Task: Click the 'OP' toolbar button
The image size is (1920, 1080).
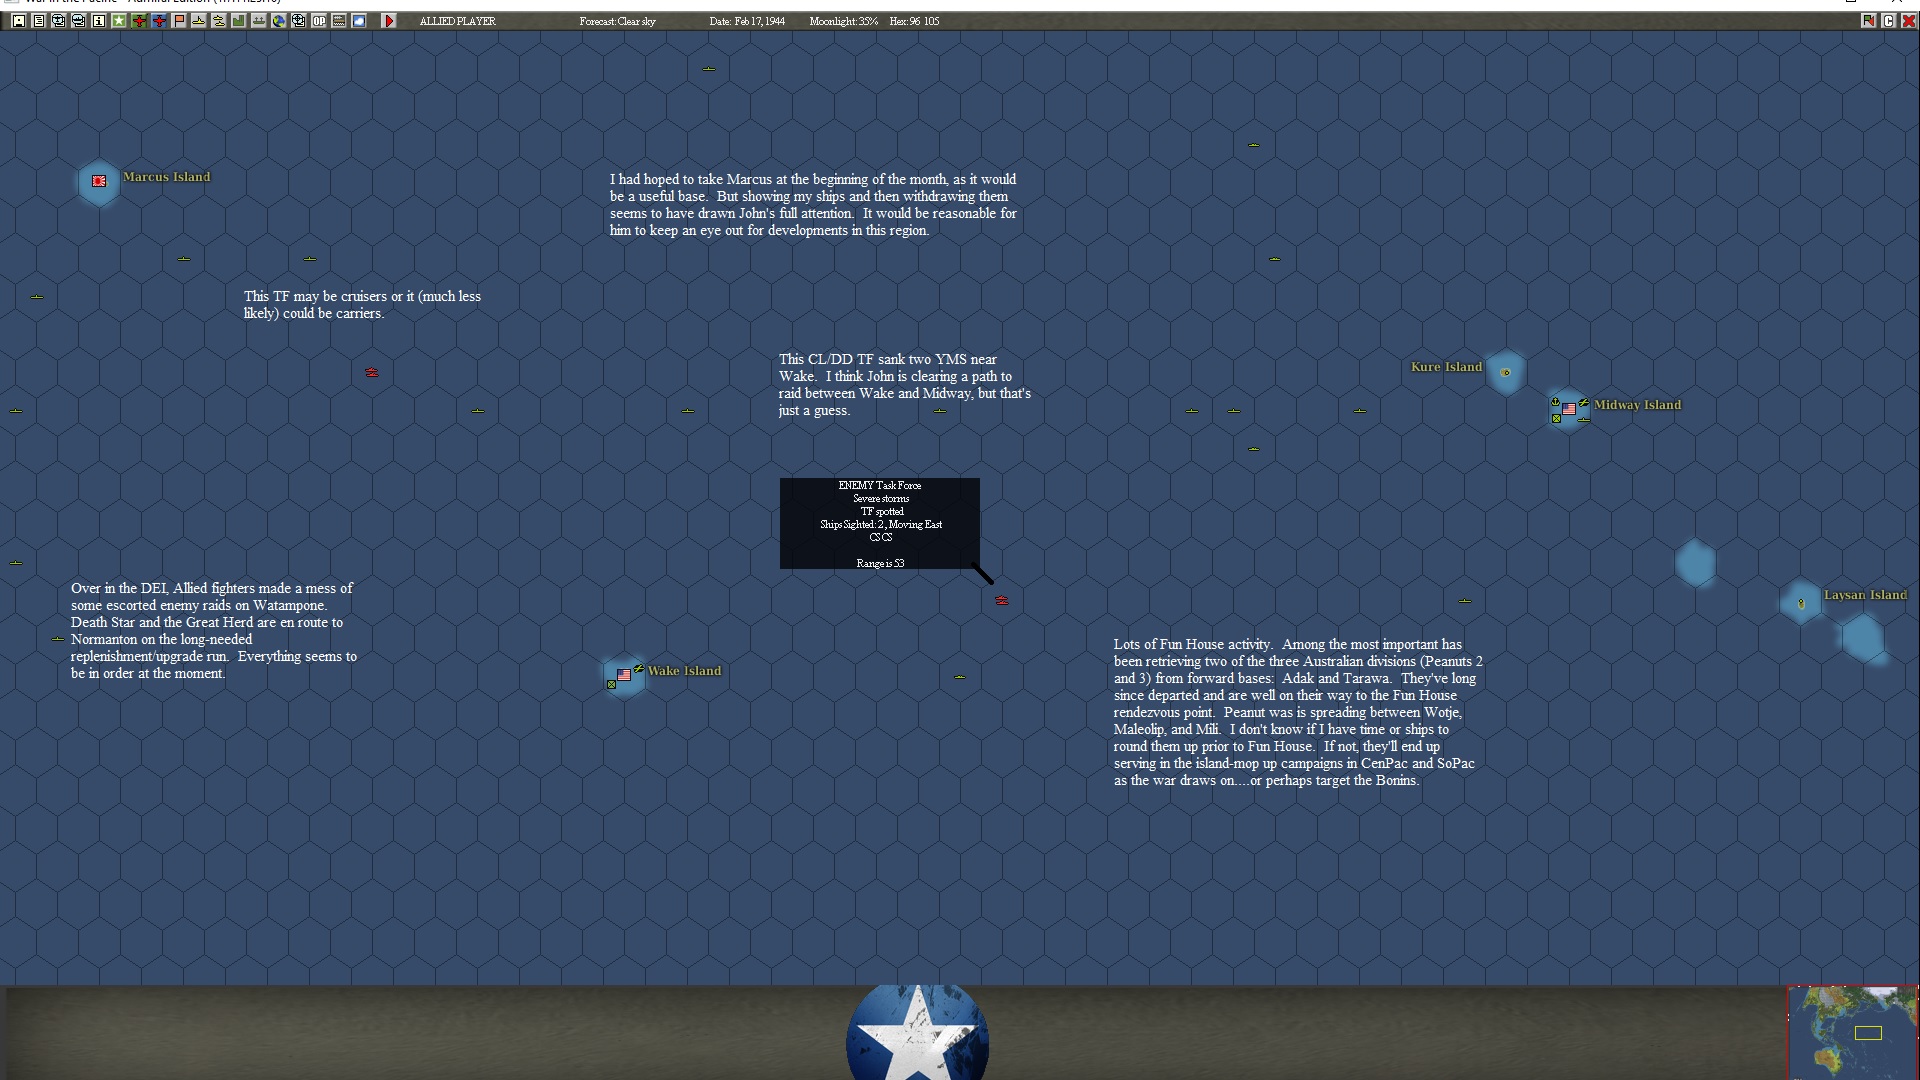Action: 319,21
